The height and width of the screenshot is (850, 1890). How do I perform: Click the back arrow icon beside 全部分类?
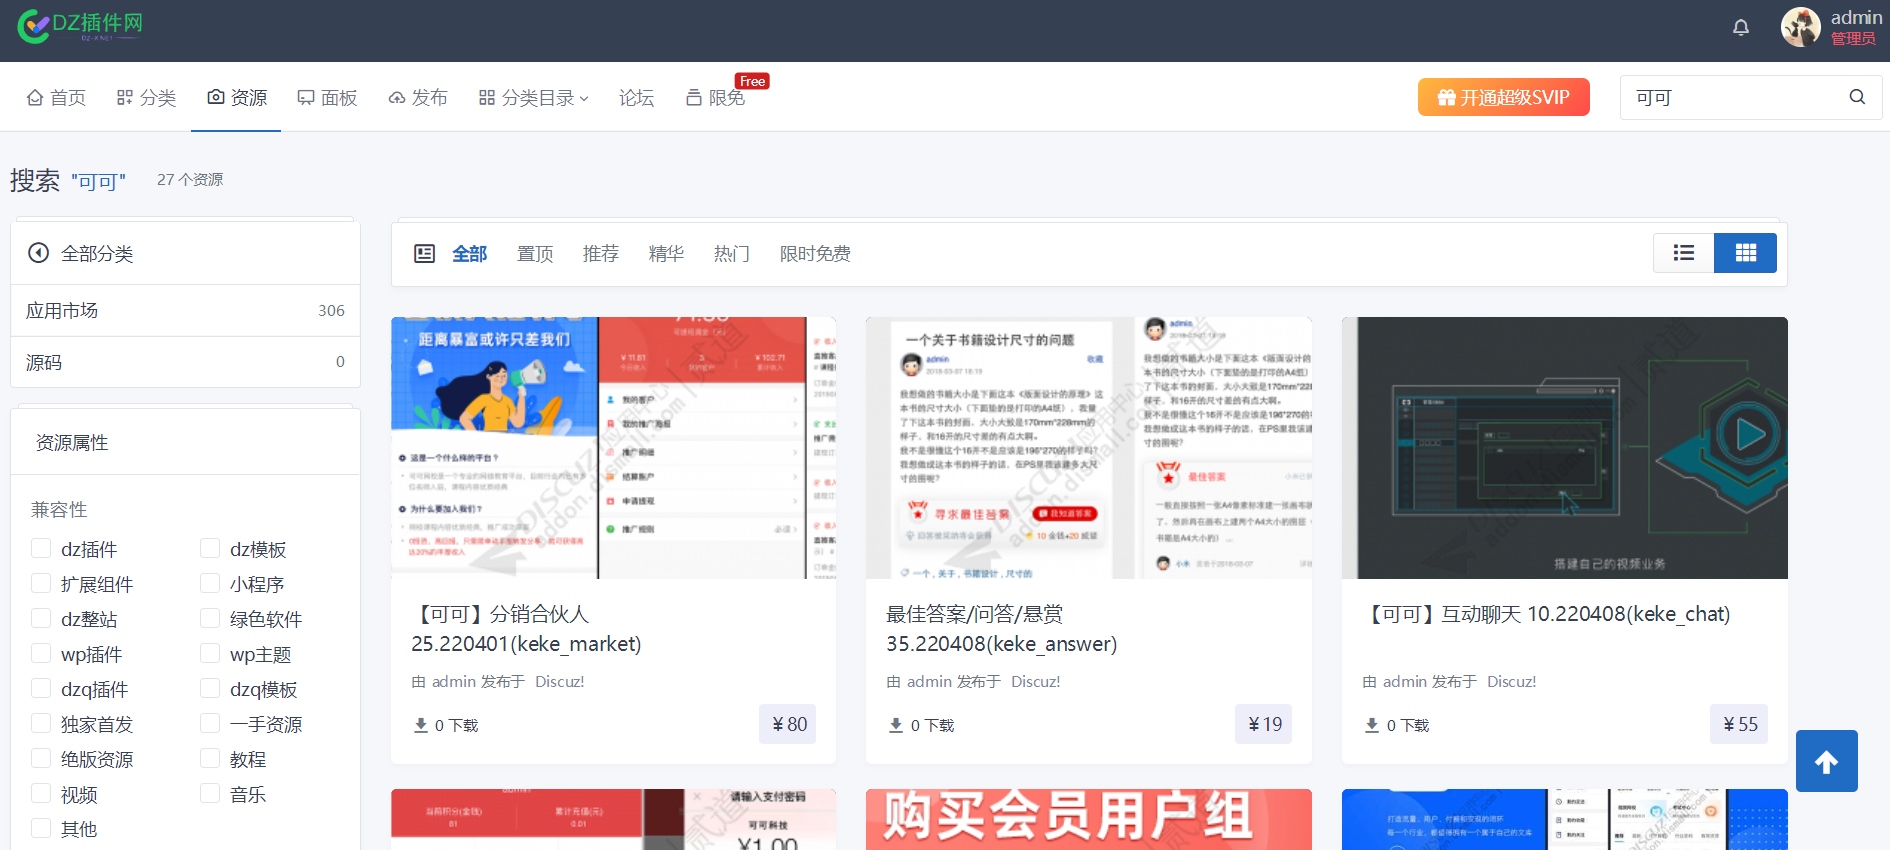pos(38,253)
